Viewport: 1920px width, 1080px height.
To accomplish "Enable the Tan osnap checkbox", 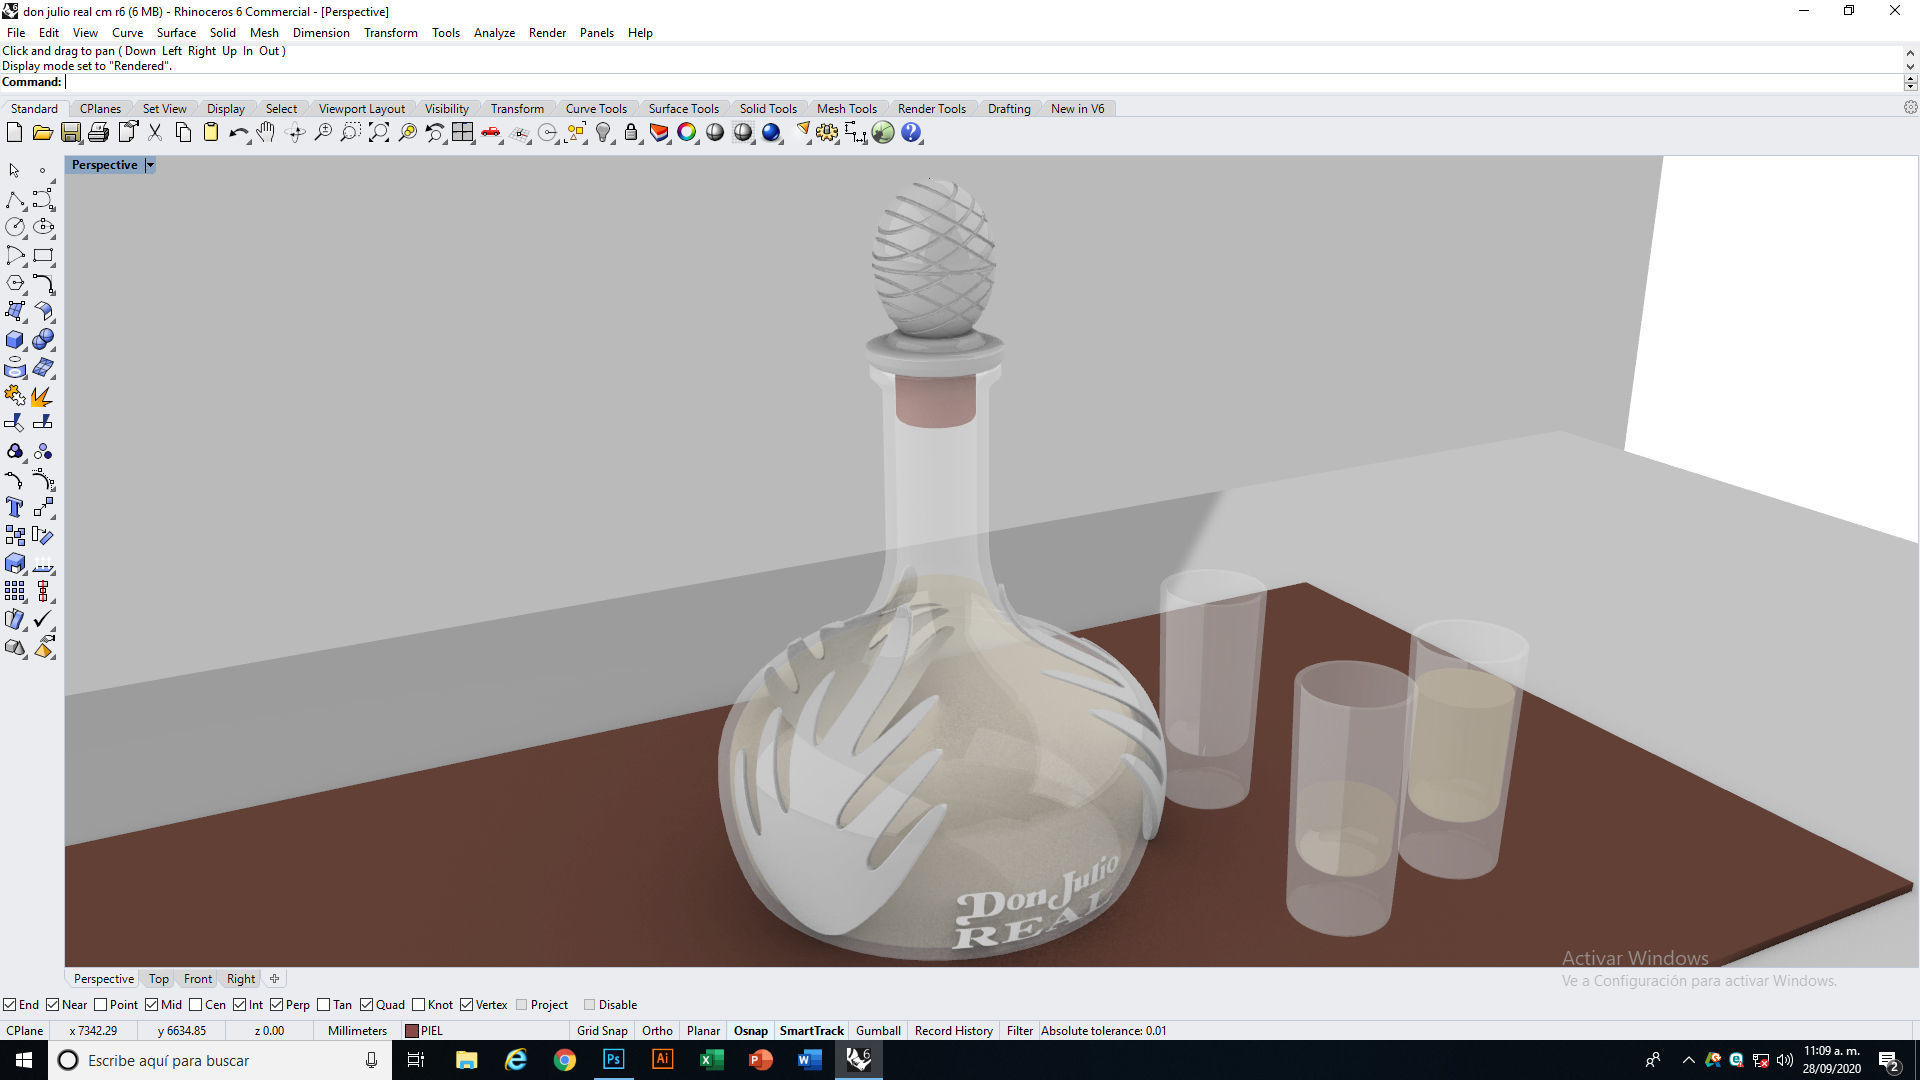I will [x=323, y=1005].
